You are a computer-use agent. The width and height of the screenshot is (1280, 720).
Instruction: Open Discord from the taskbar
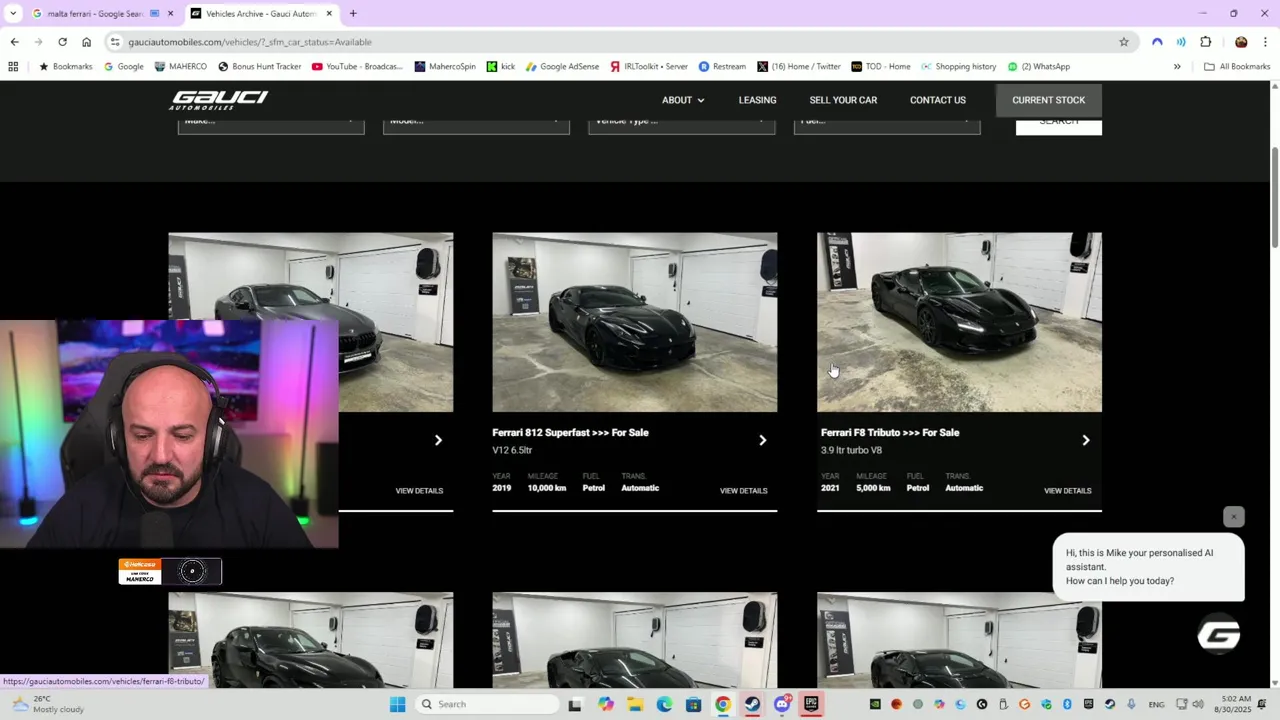click(x=782, y=704)
